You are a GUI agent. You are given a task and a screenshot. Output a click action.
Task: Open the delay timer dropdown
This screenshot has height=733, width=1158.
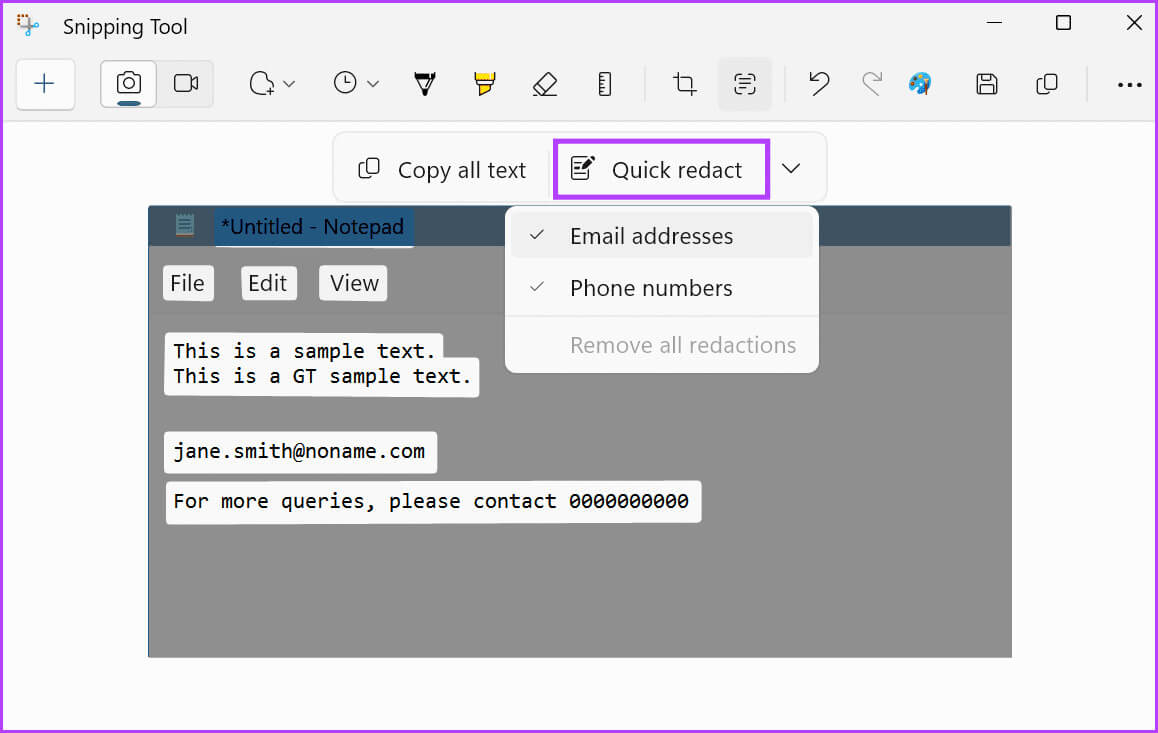click(356, 84)
